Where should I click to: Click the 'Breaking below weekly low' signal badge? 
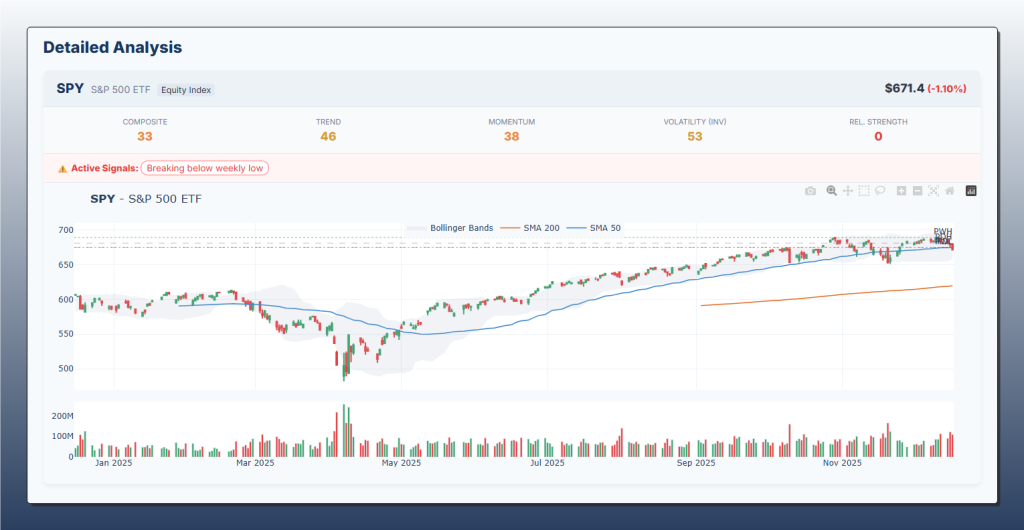[x=204, y=168]
